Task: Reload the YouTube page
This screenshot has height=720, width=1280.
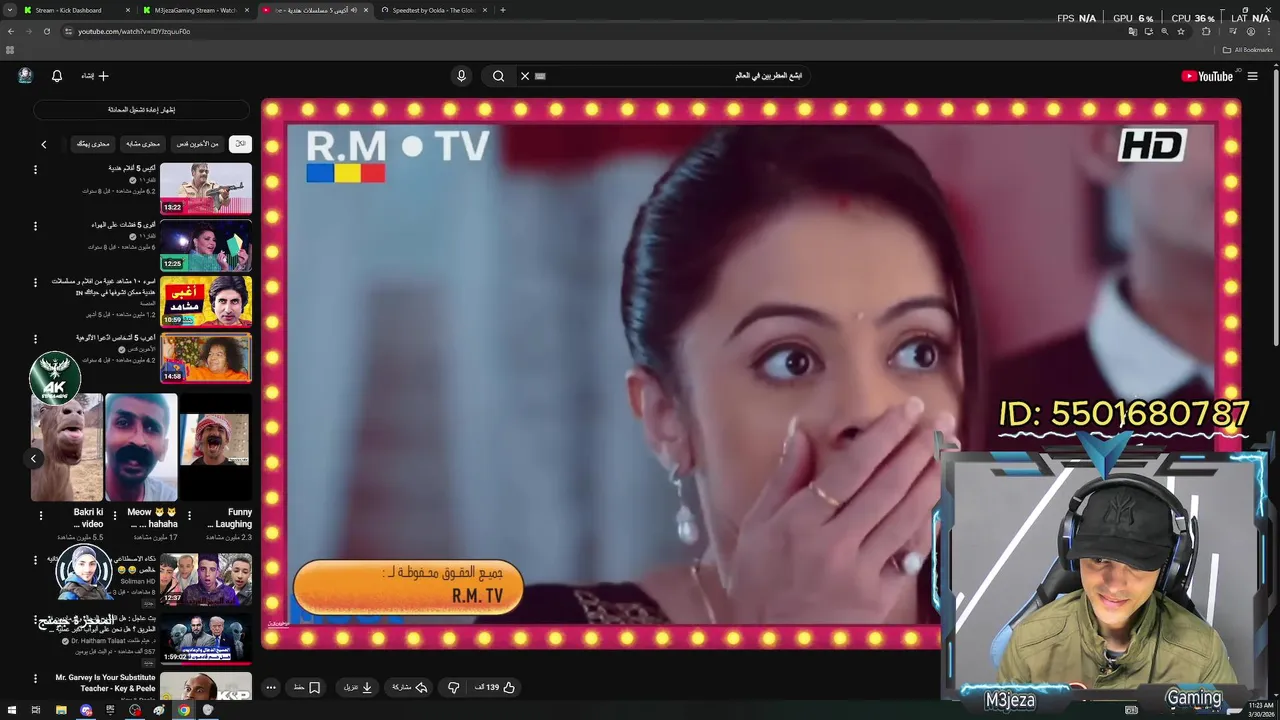Action: pos(46,31)
